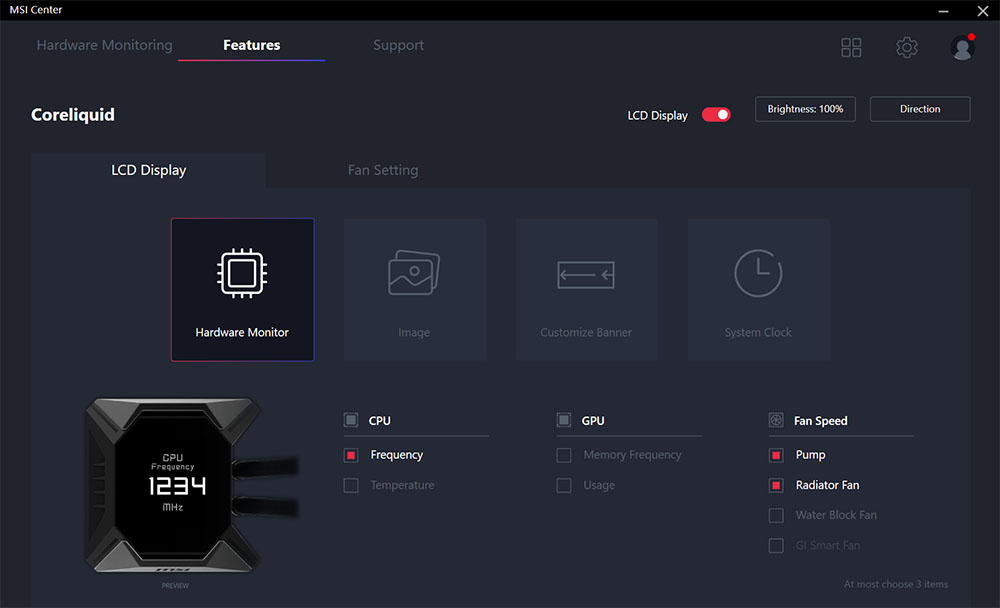Image resolution: width=1000 pixels, height=608 pixels.
Task: Uncheck the Pump fan speed checkbox
Action: pos(776,455)
